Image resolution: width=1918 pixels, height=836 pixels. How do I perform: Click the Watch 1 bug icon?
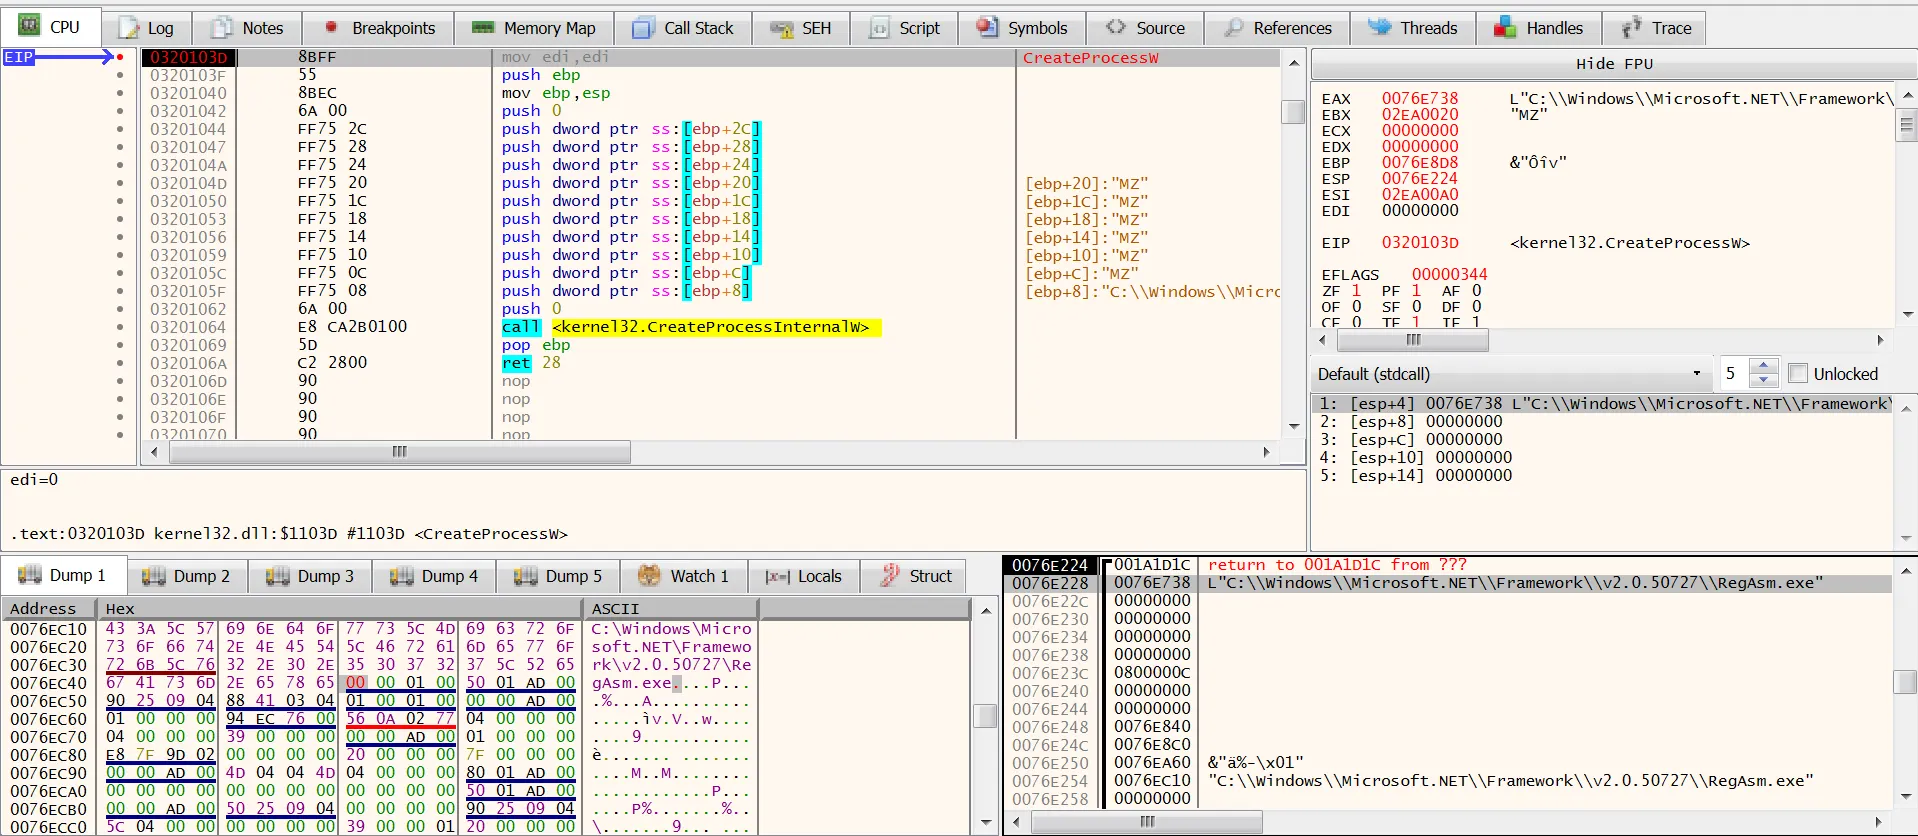click(x=649, y=575)
